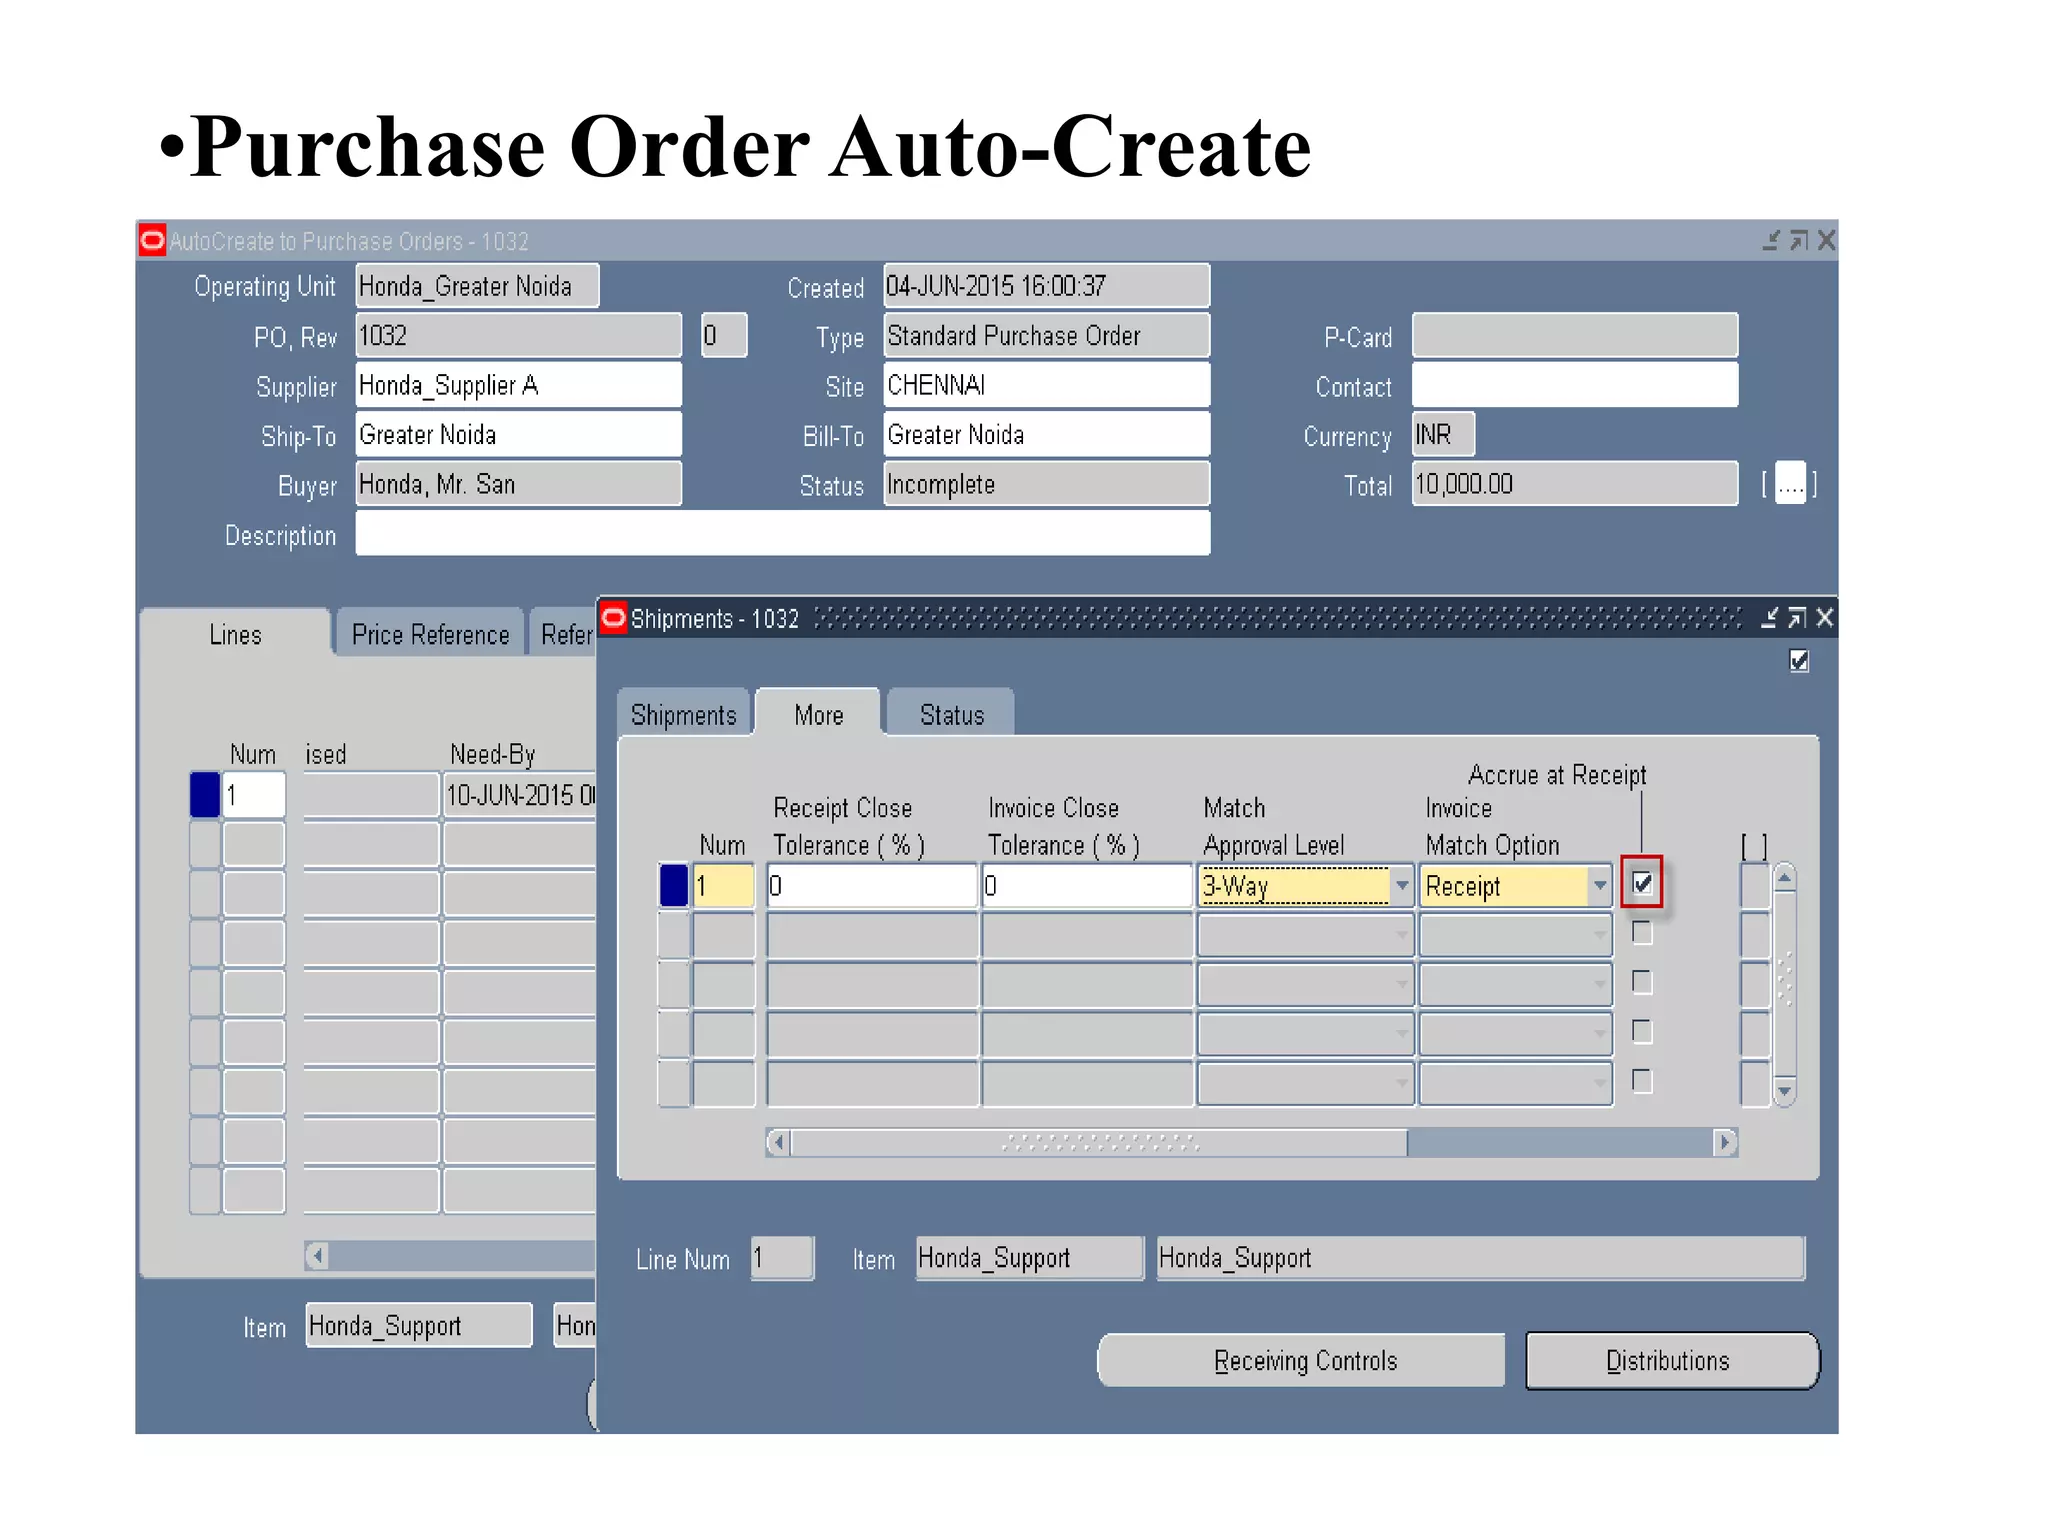Screen dimensions: 2048x1536
Task: Click the Need-By date 10-JUN-2015 field
Action: pyautogui.click(x=520, y=795)
